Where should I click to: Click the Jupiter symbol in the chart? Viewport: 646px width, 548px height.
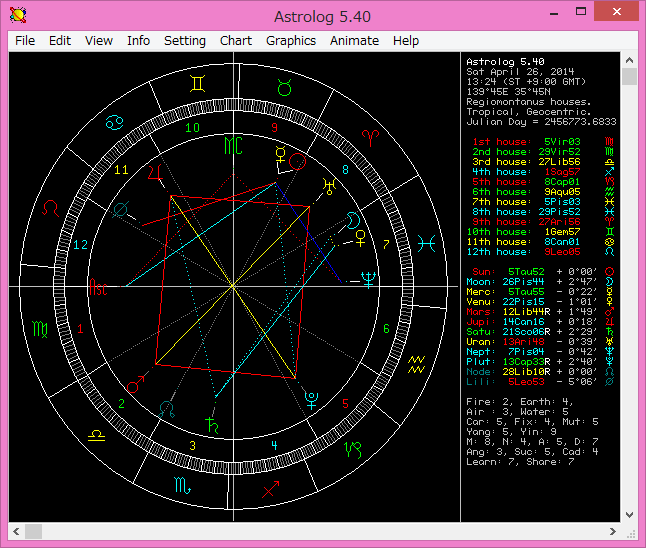click(155, 172)
